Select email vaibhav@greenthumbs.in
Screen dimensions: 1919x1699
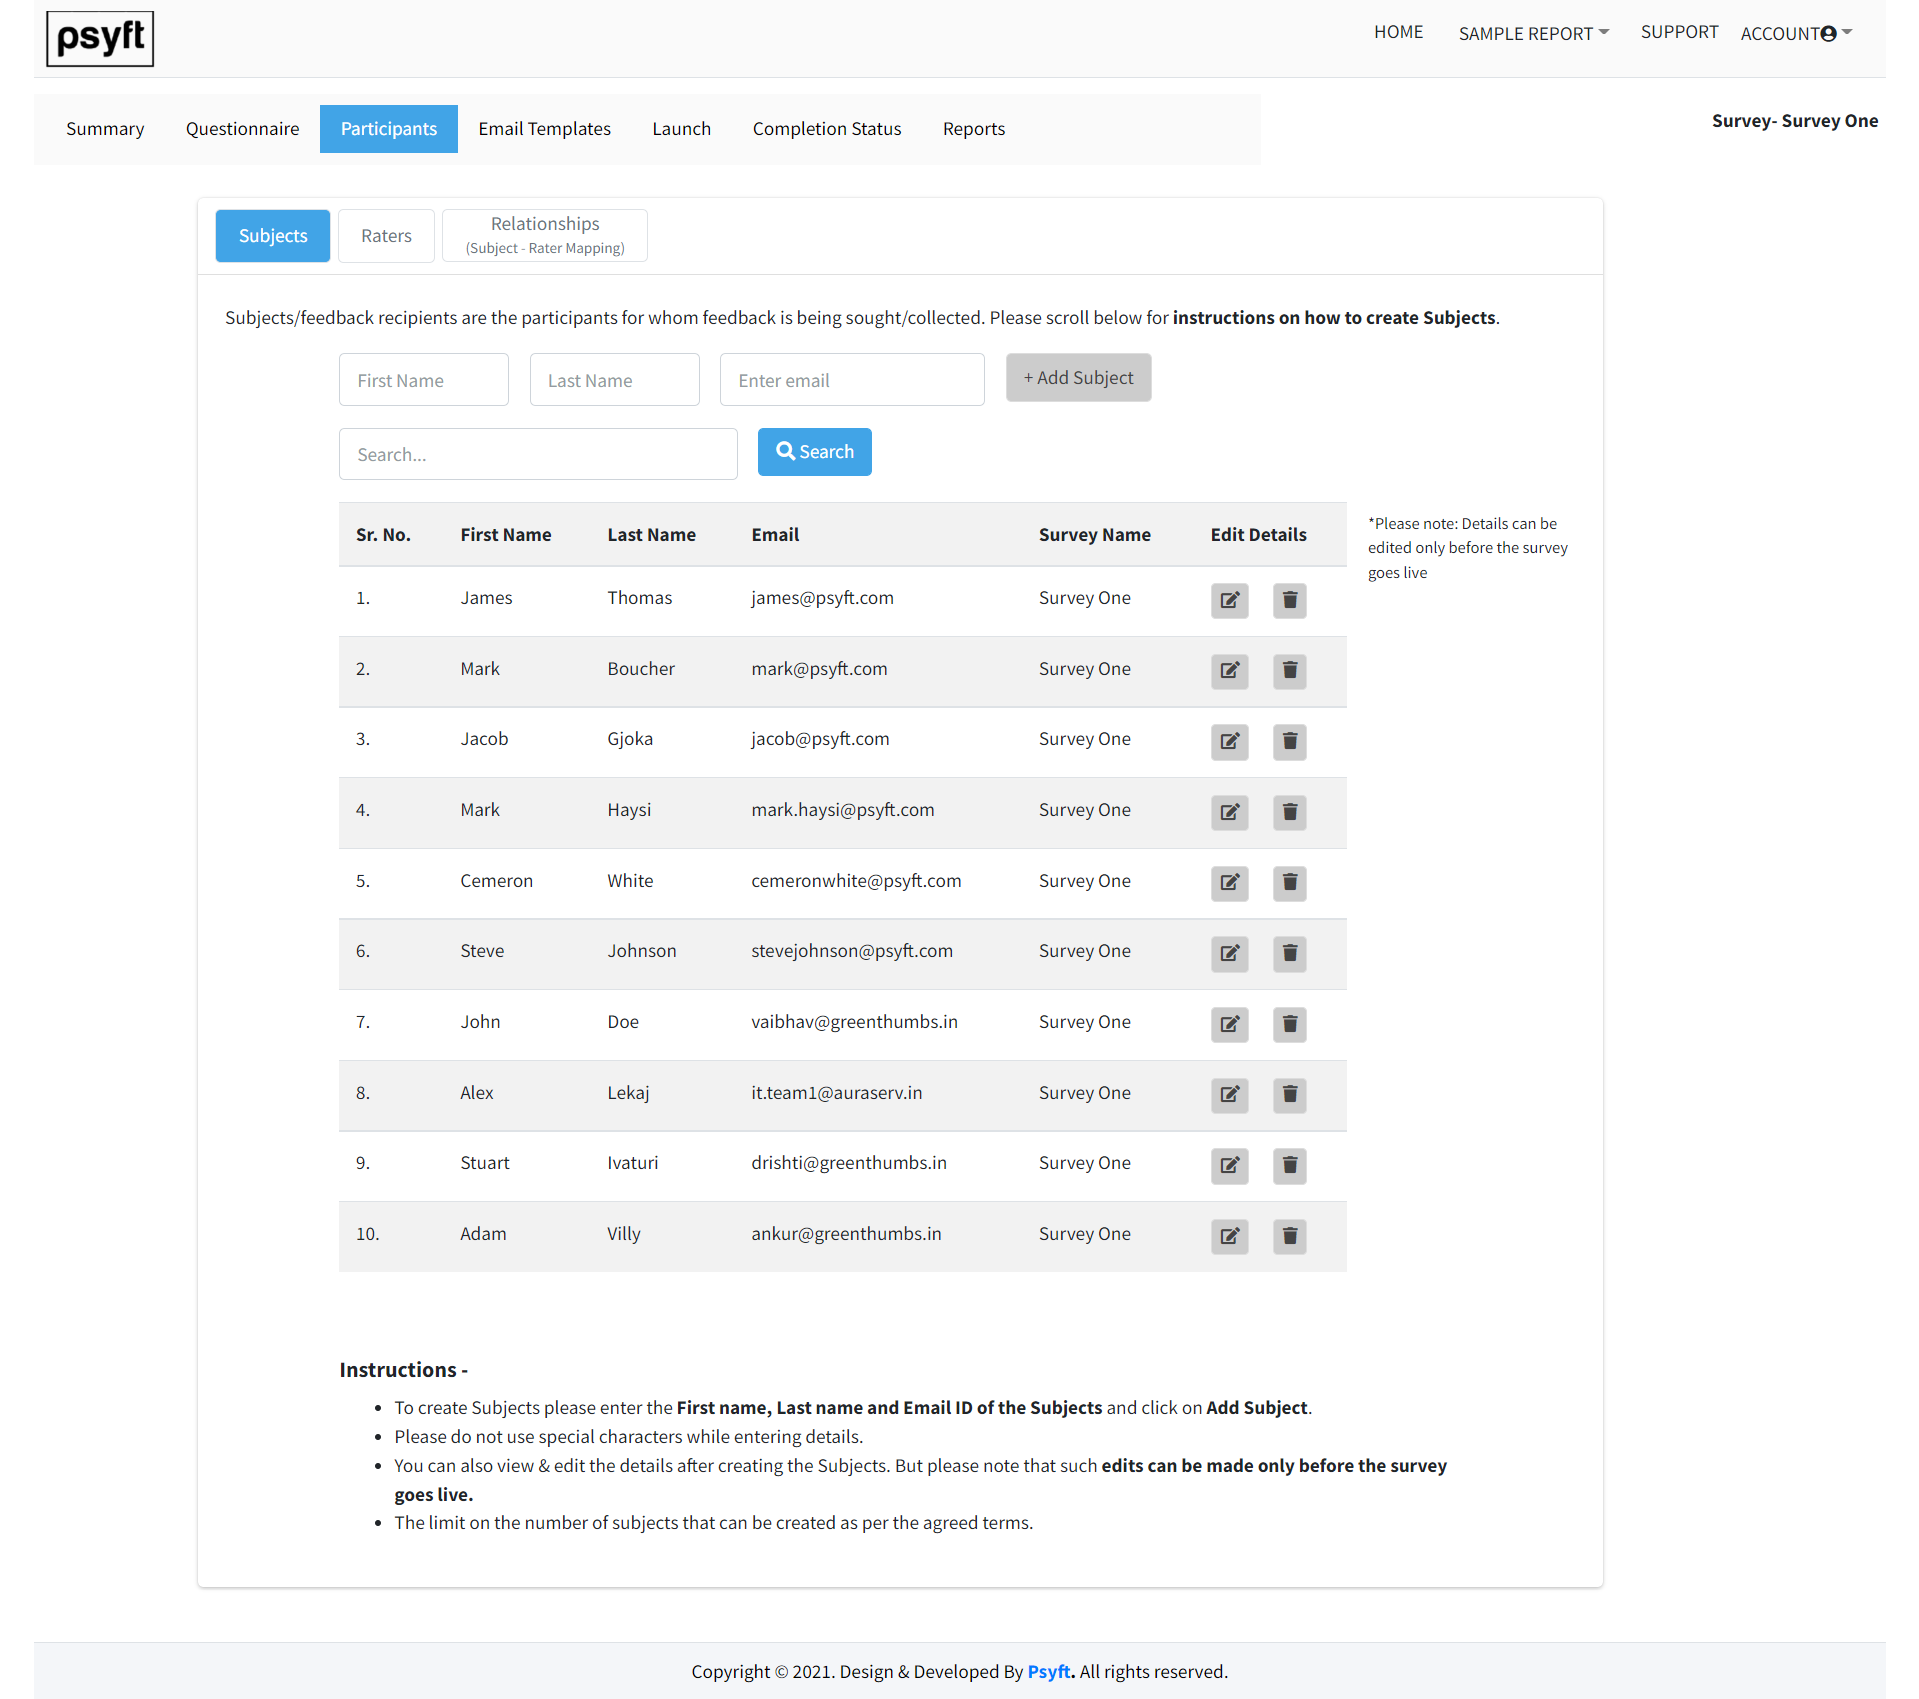(854, 1022)
